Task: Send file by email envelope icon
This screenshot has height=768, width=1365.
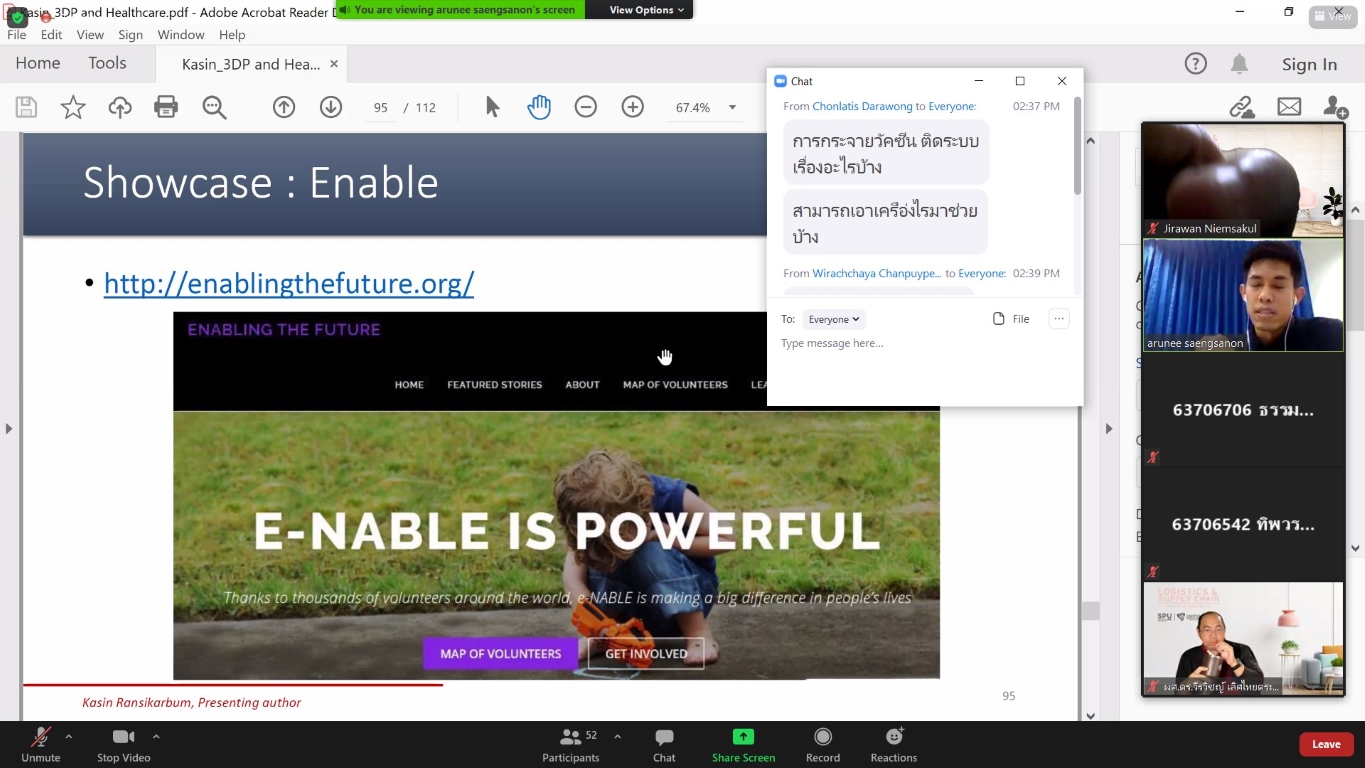Action: click(x=1289, y=107)
